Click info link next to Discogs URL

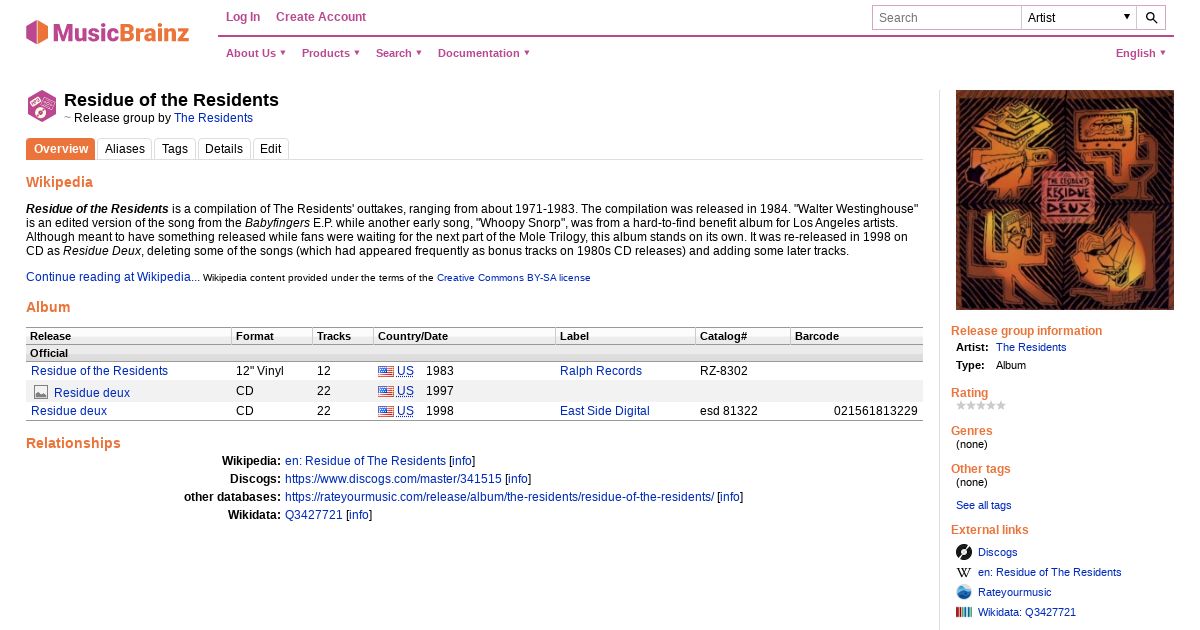tap(518, 479)
